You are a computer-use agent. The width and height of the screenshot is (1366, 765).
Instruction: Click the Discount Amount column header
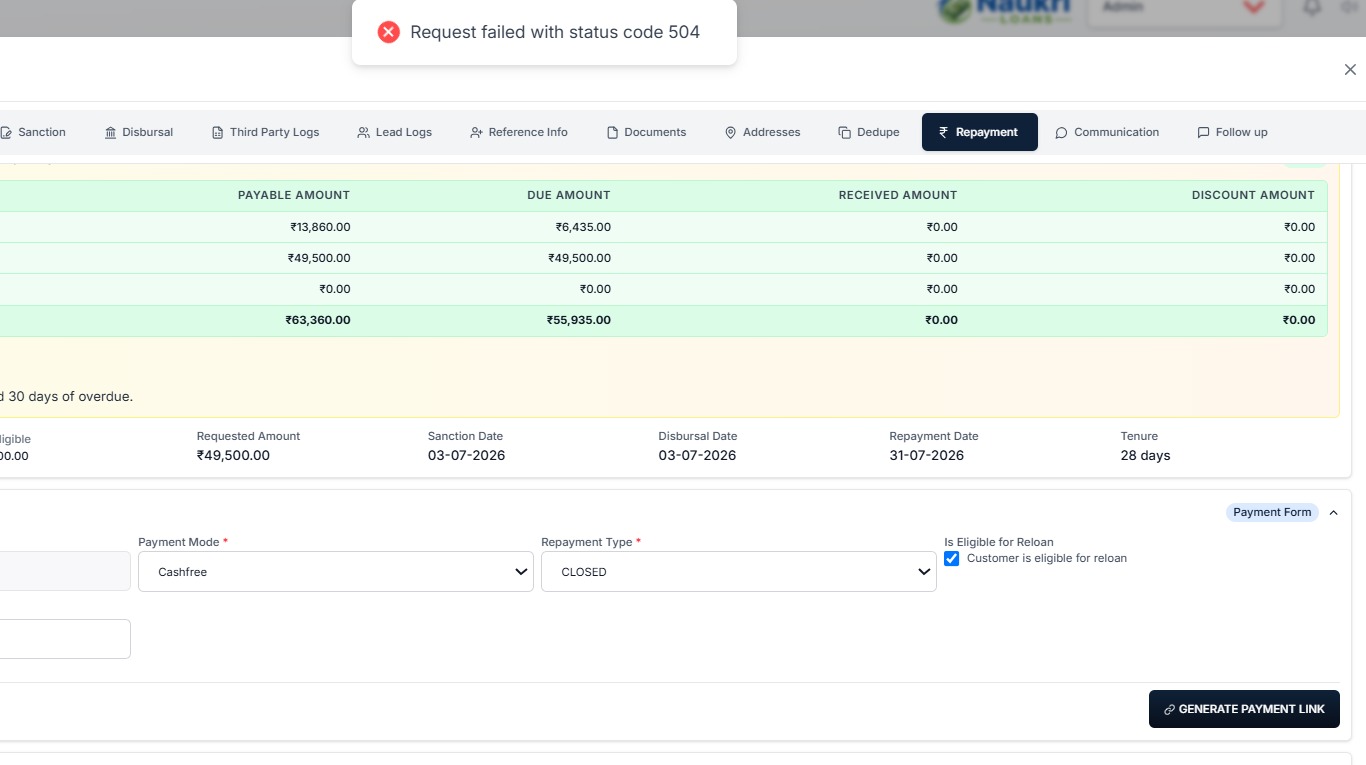[x=1253, y=195]
